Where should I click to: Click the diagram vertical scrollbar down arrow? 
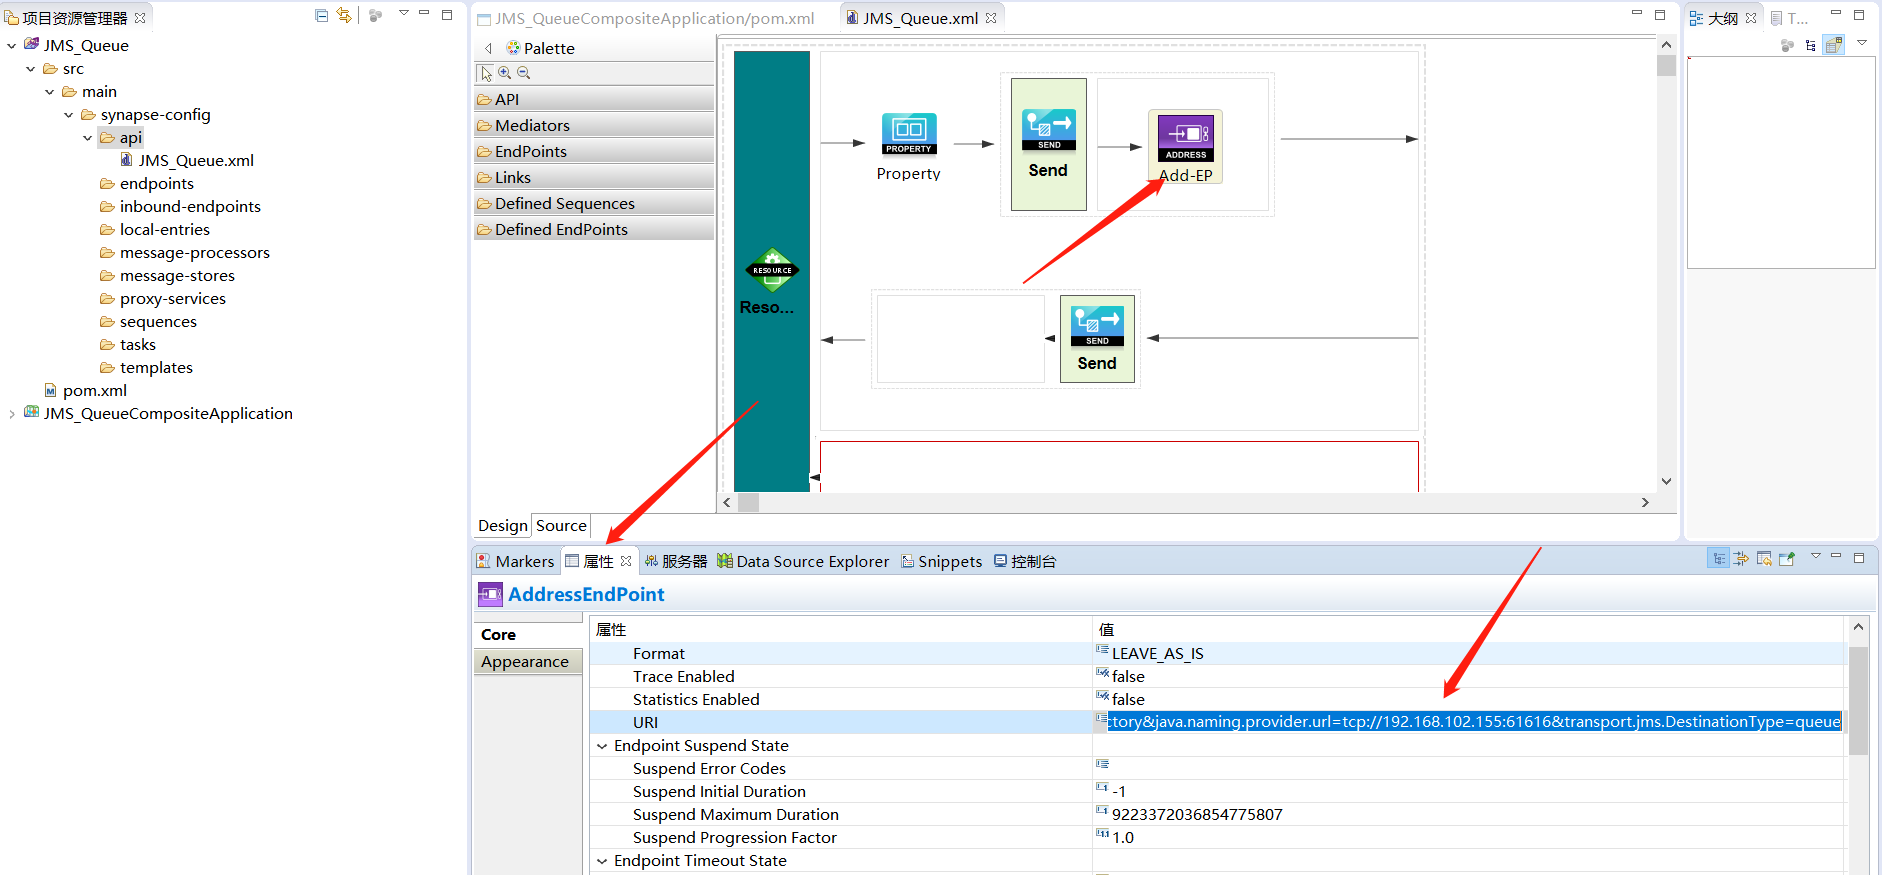[1666, 481]
